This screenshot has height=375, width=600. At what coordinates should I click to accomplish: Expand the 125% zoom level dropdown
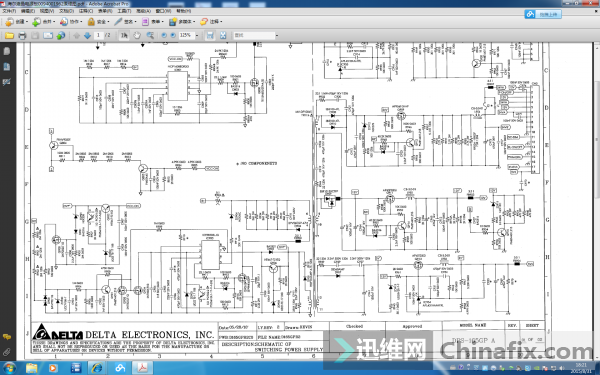pos(197,36)
